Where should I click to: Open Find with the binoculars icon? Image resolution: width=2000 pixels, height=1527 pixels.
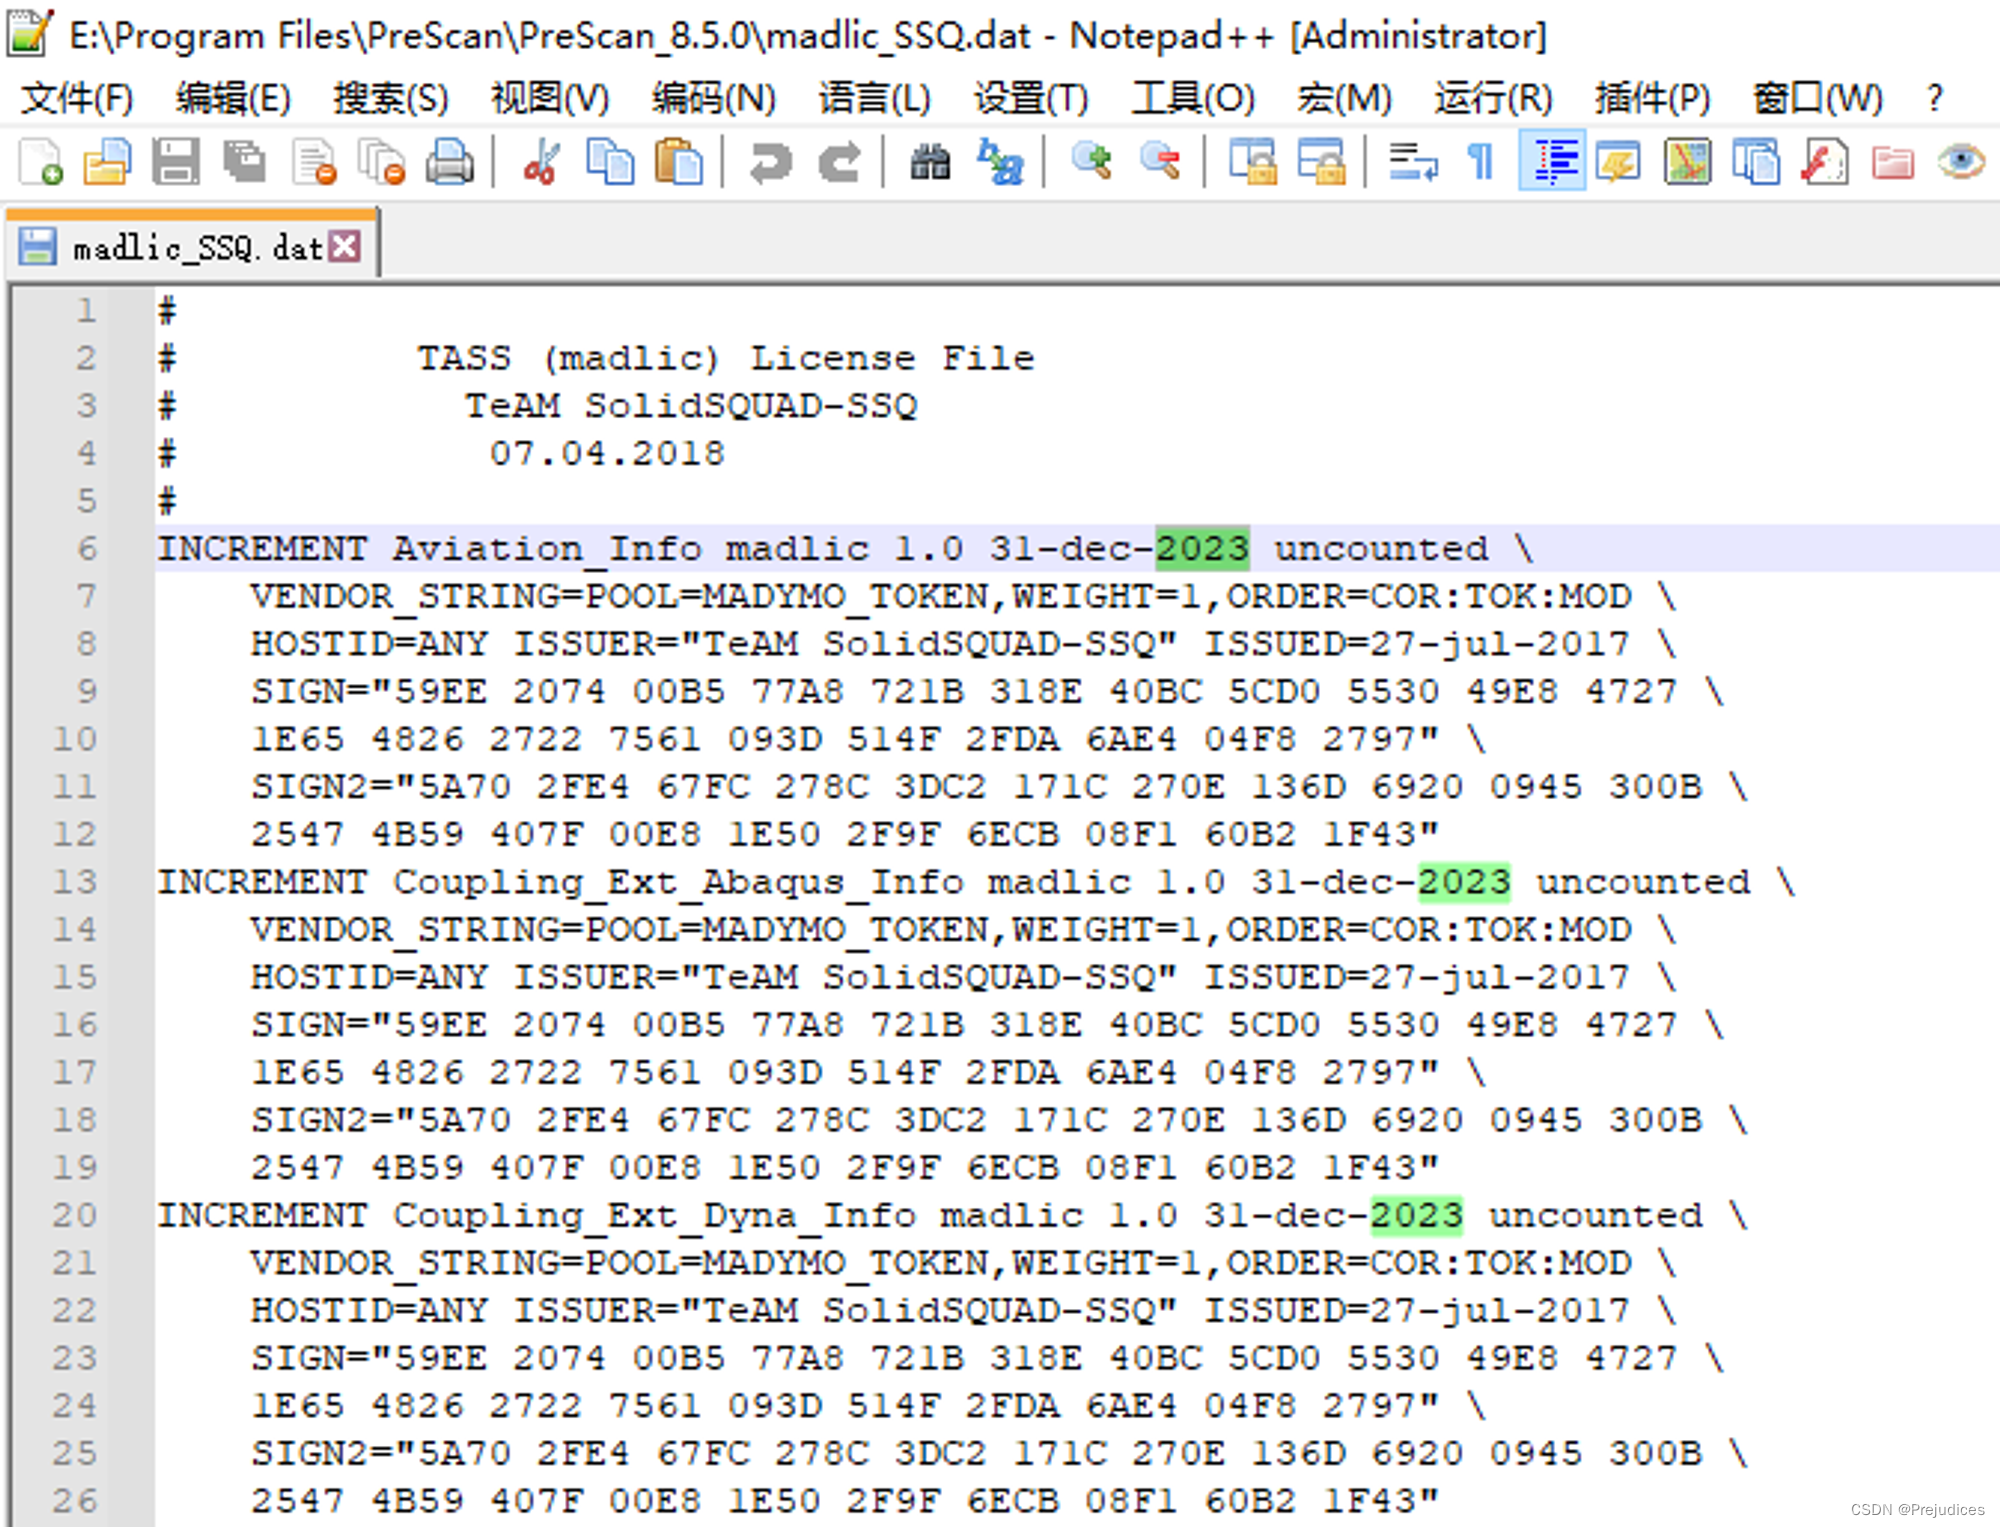(930, 162)
